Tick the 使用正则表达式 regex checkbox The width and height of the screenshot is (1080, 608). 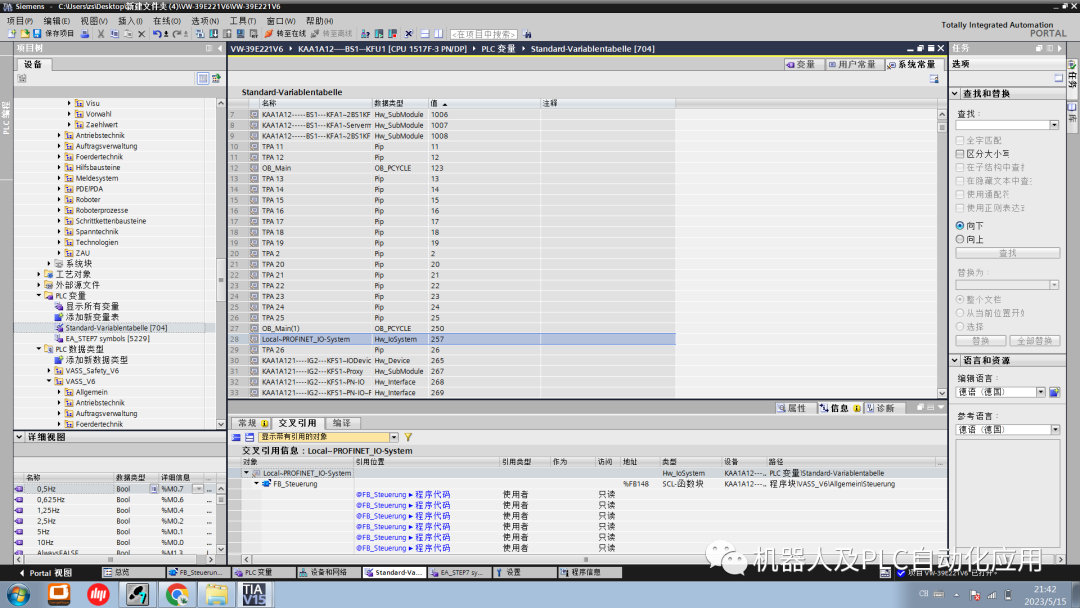point(959,208)
